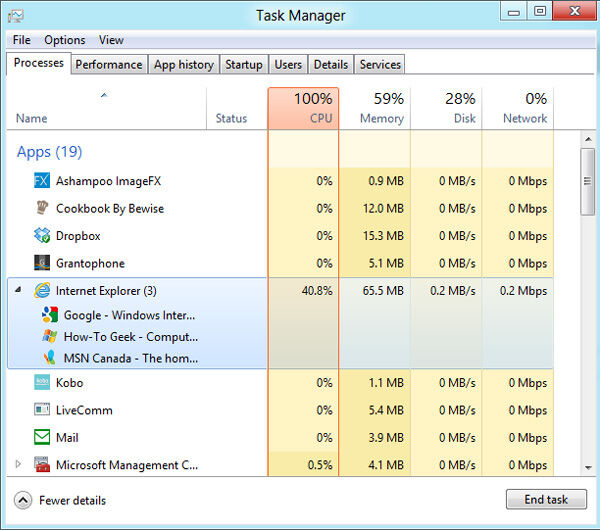Click the Kobo app icon

pos(42,383)
